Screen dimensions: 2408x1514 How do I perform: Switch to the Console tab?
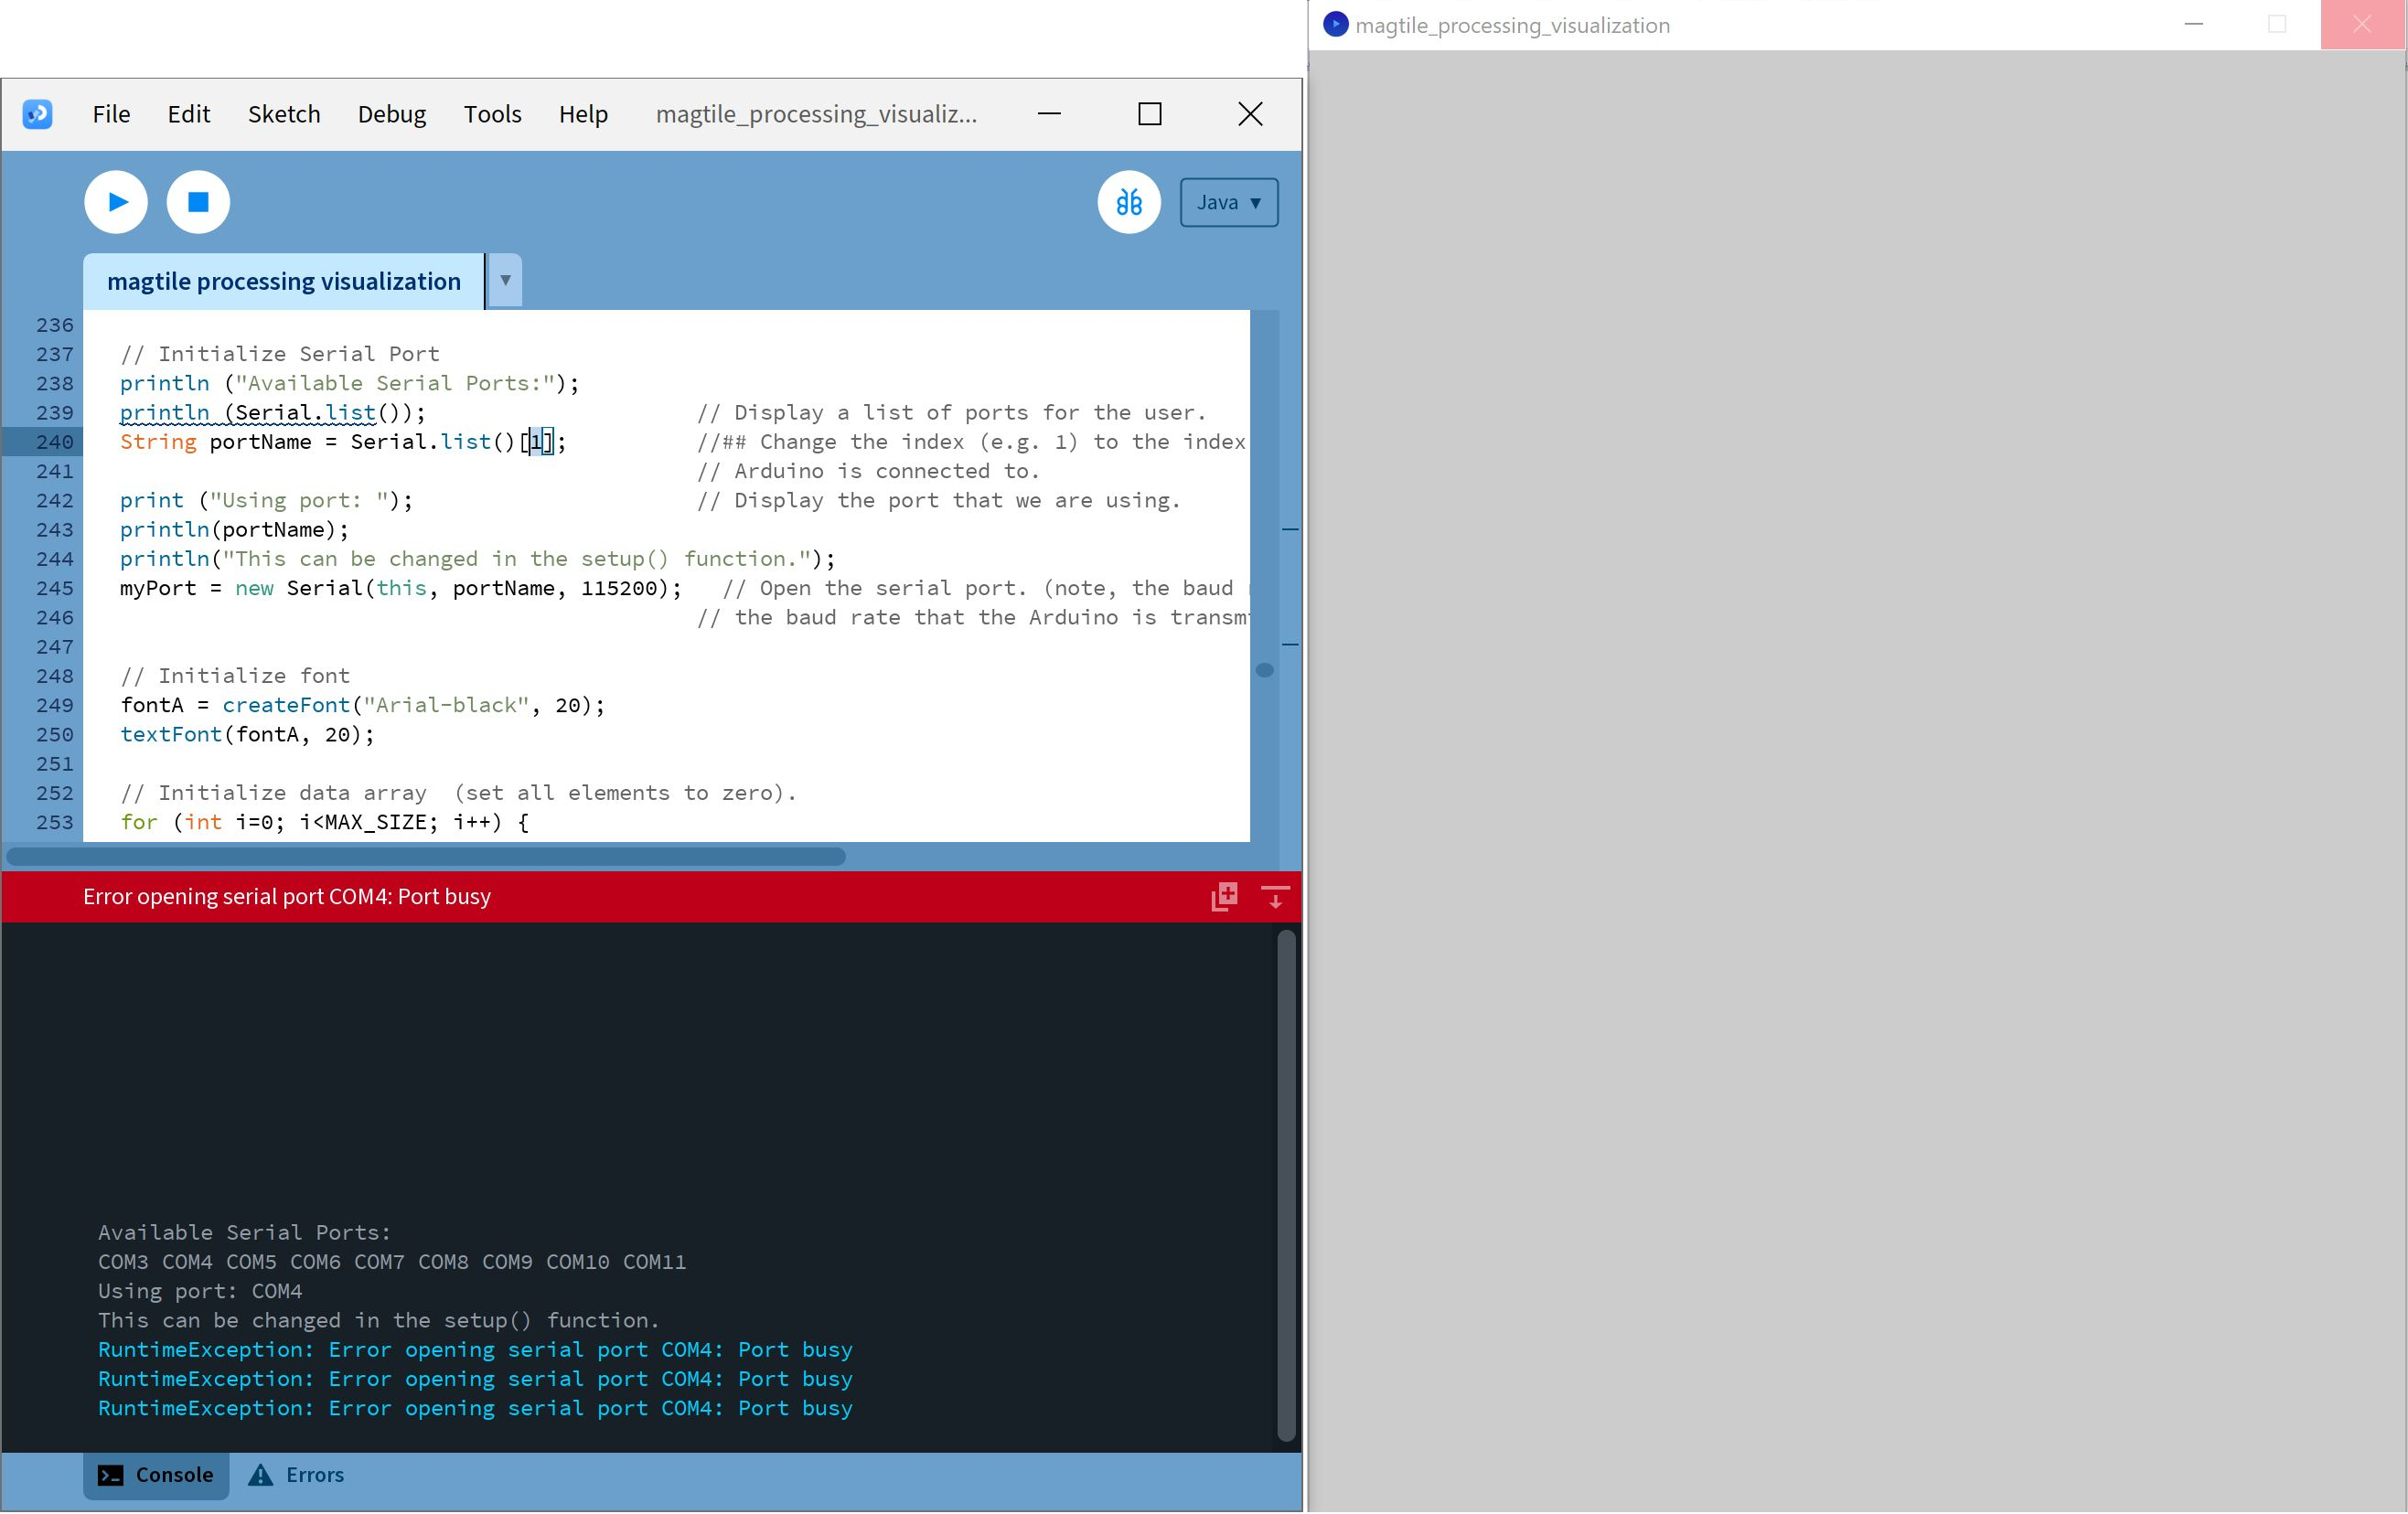pyautogui.click(x=156, y=1475)
